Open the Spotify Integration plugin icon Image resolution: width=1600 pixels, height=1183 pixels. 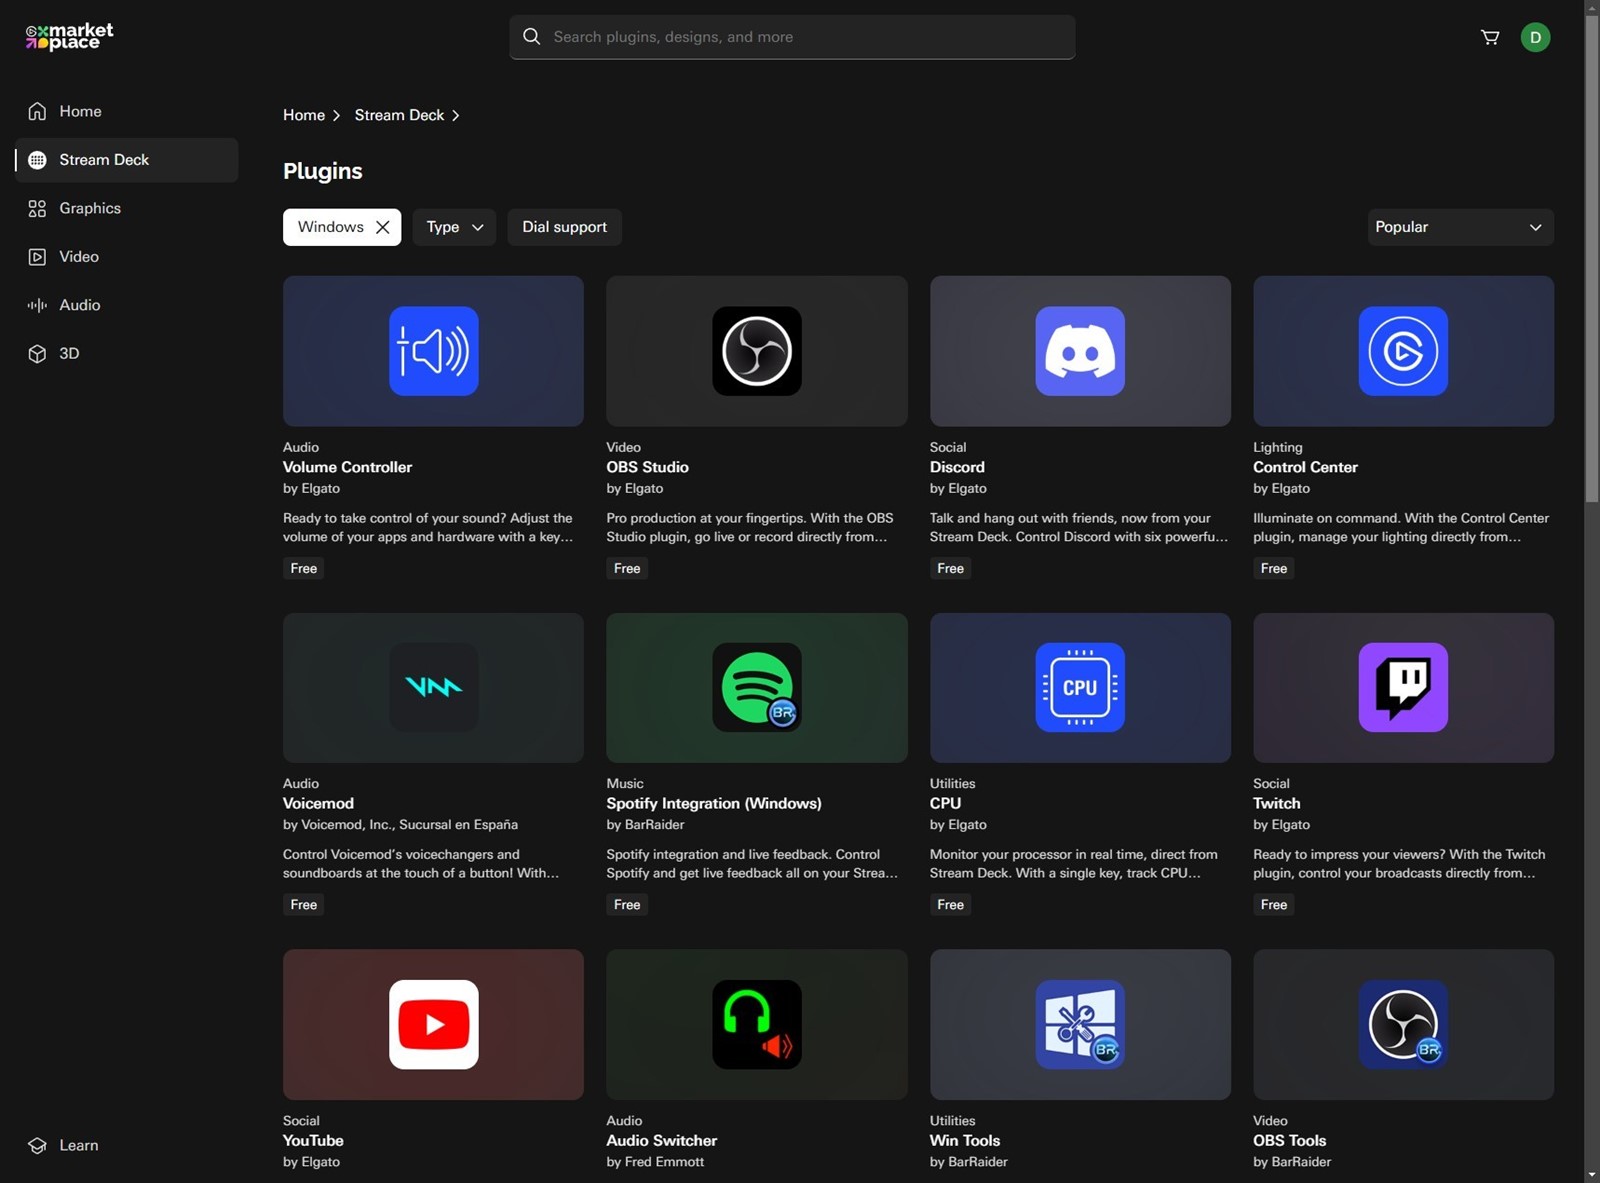tap(757, 687)
